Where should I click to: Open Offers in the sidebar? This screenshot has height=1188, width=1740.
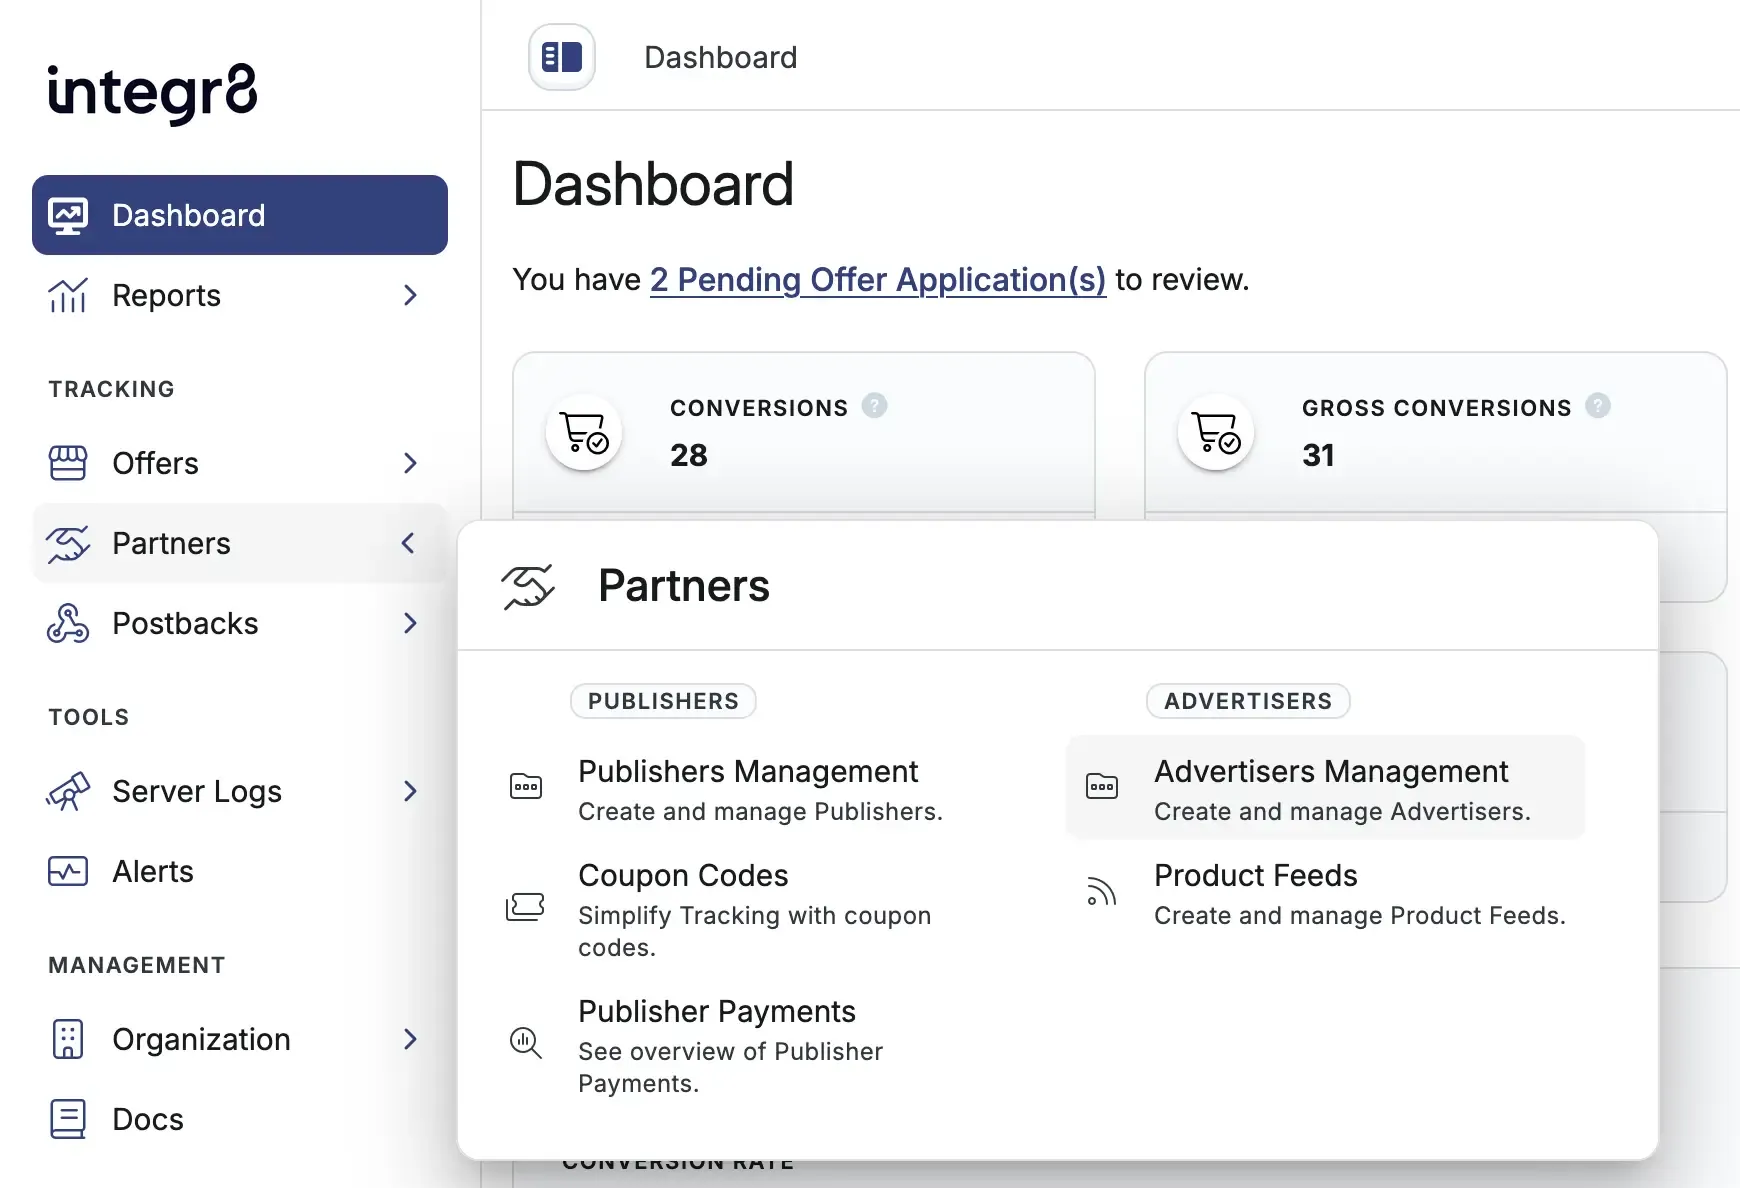pos(240,463)
